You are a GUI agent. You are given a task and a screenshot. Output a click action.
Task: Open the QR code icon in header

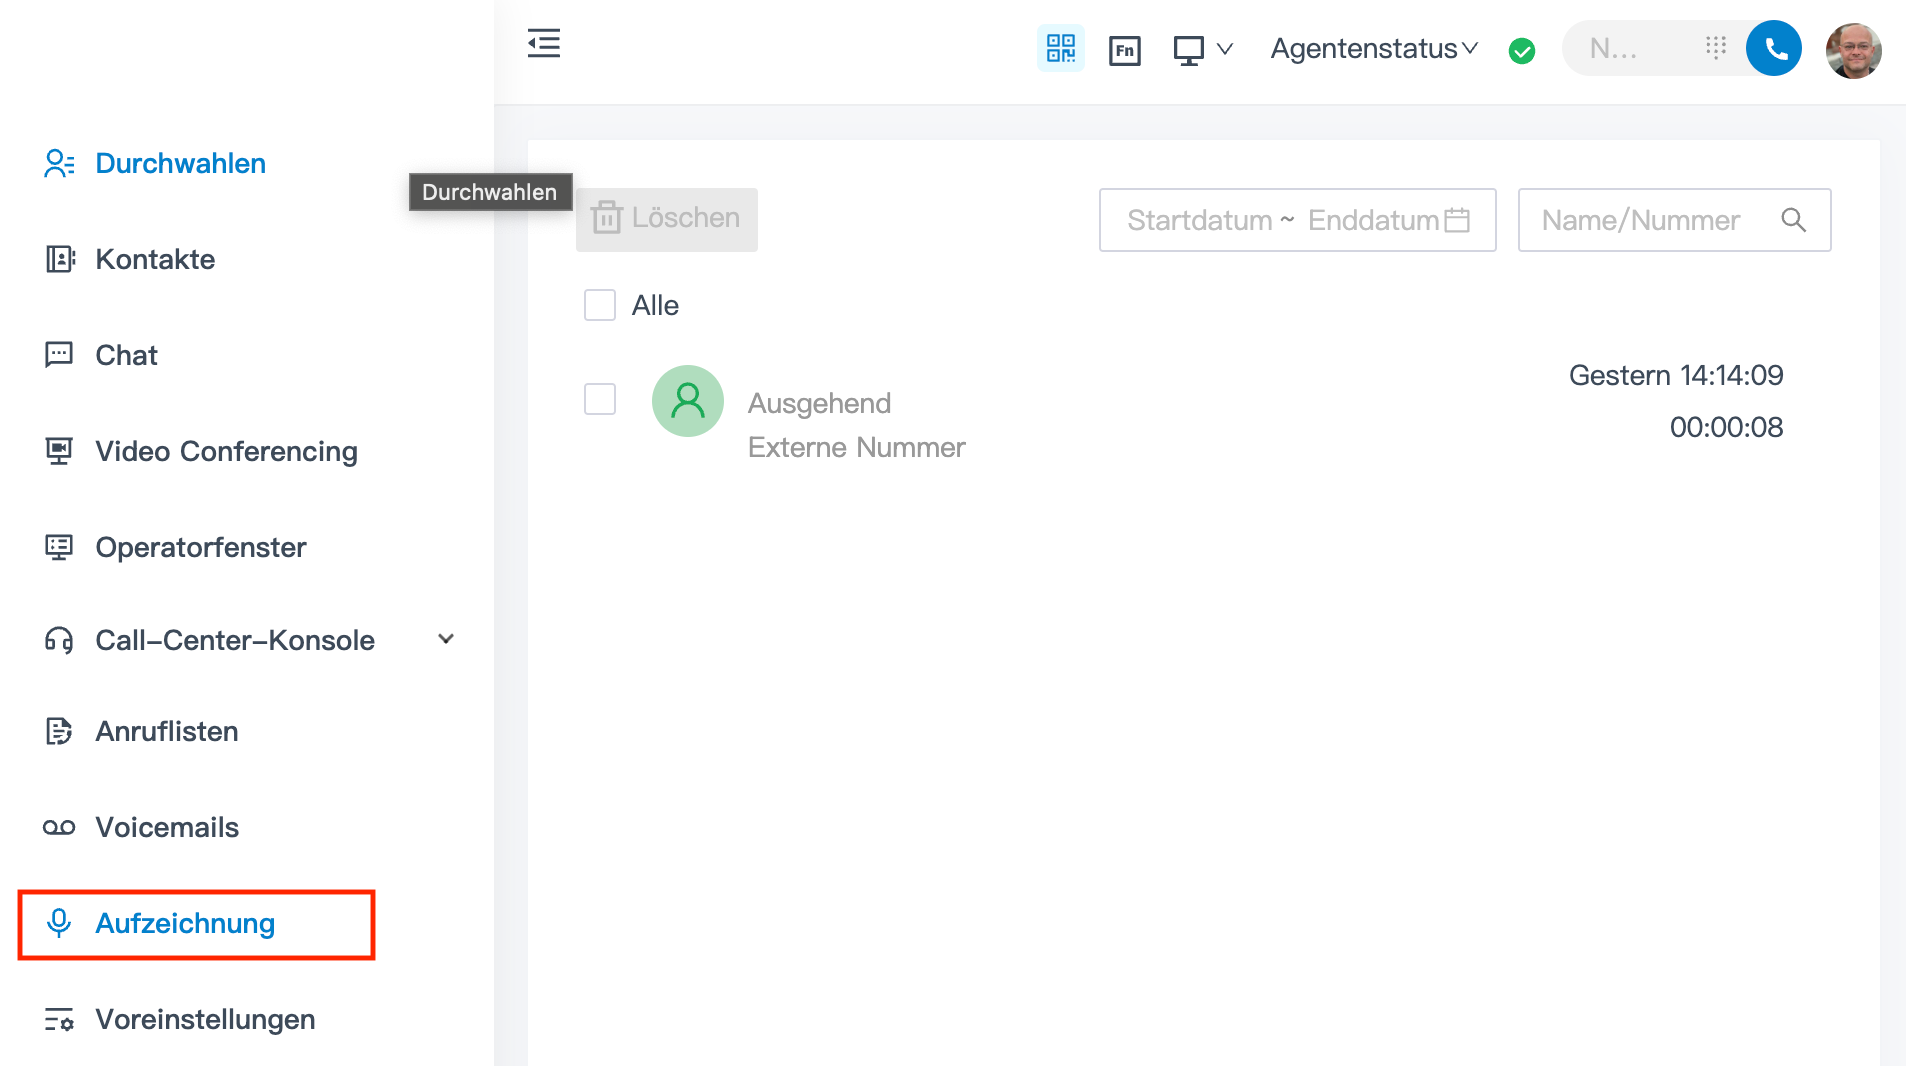(x=1060, y=48)
